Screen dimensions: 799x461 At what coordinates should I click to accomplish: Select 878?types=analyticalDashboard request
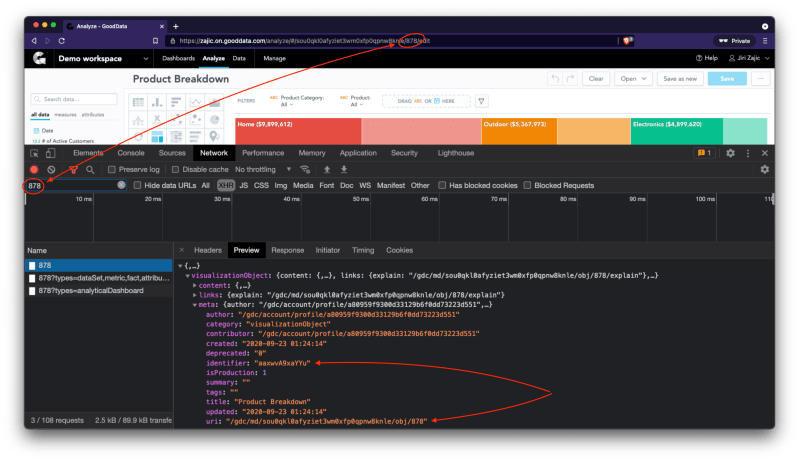click(99, 291)
